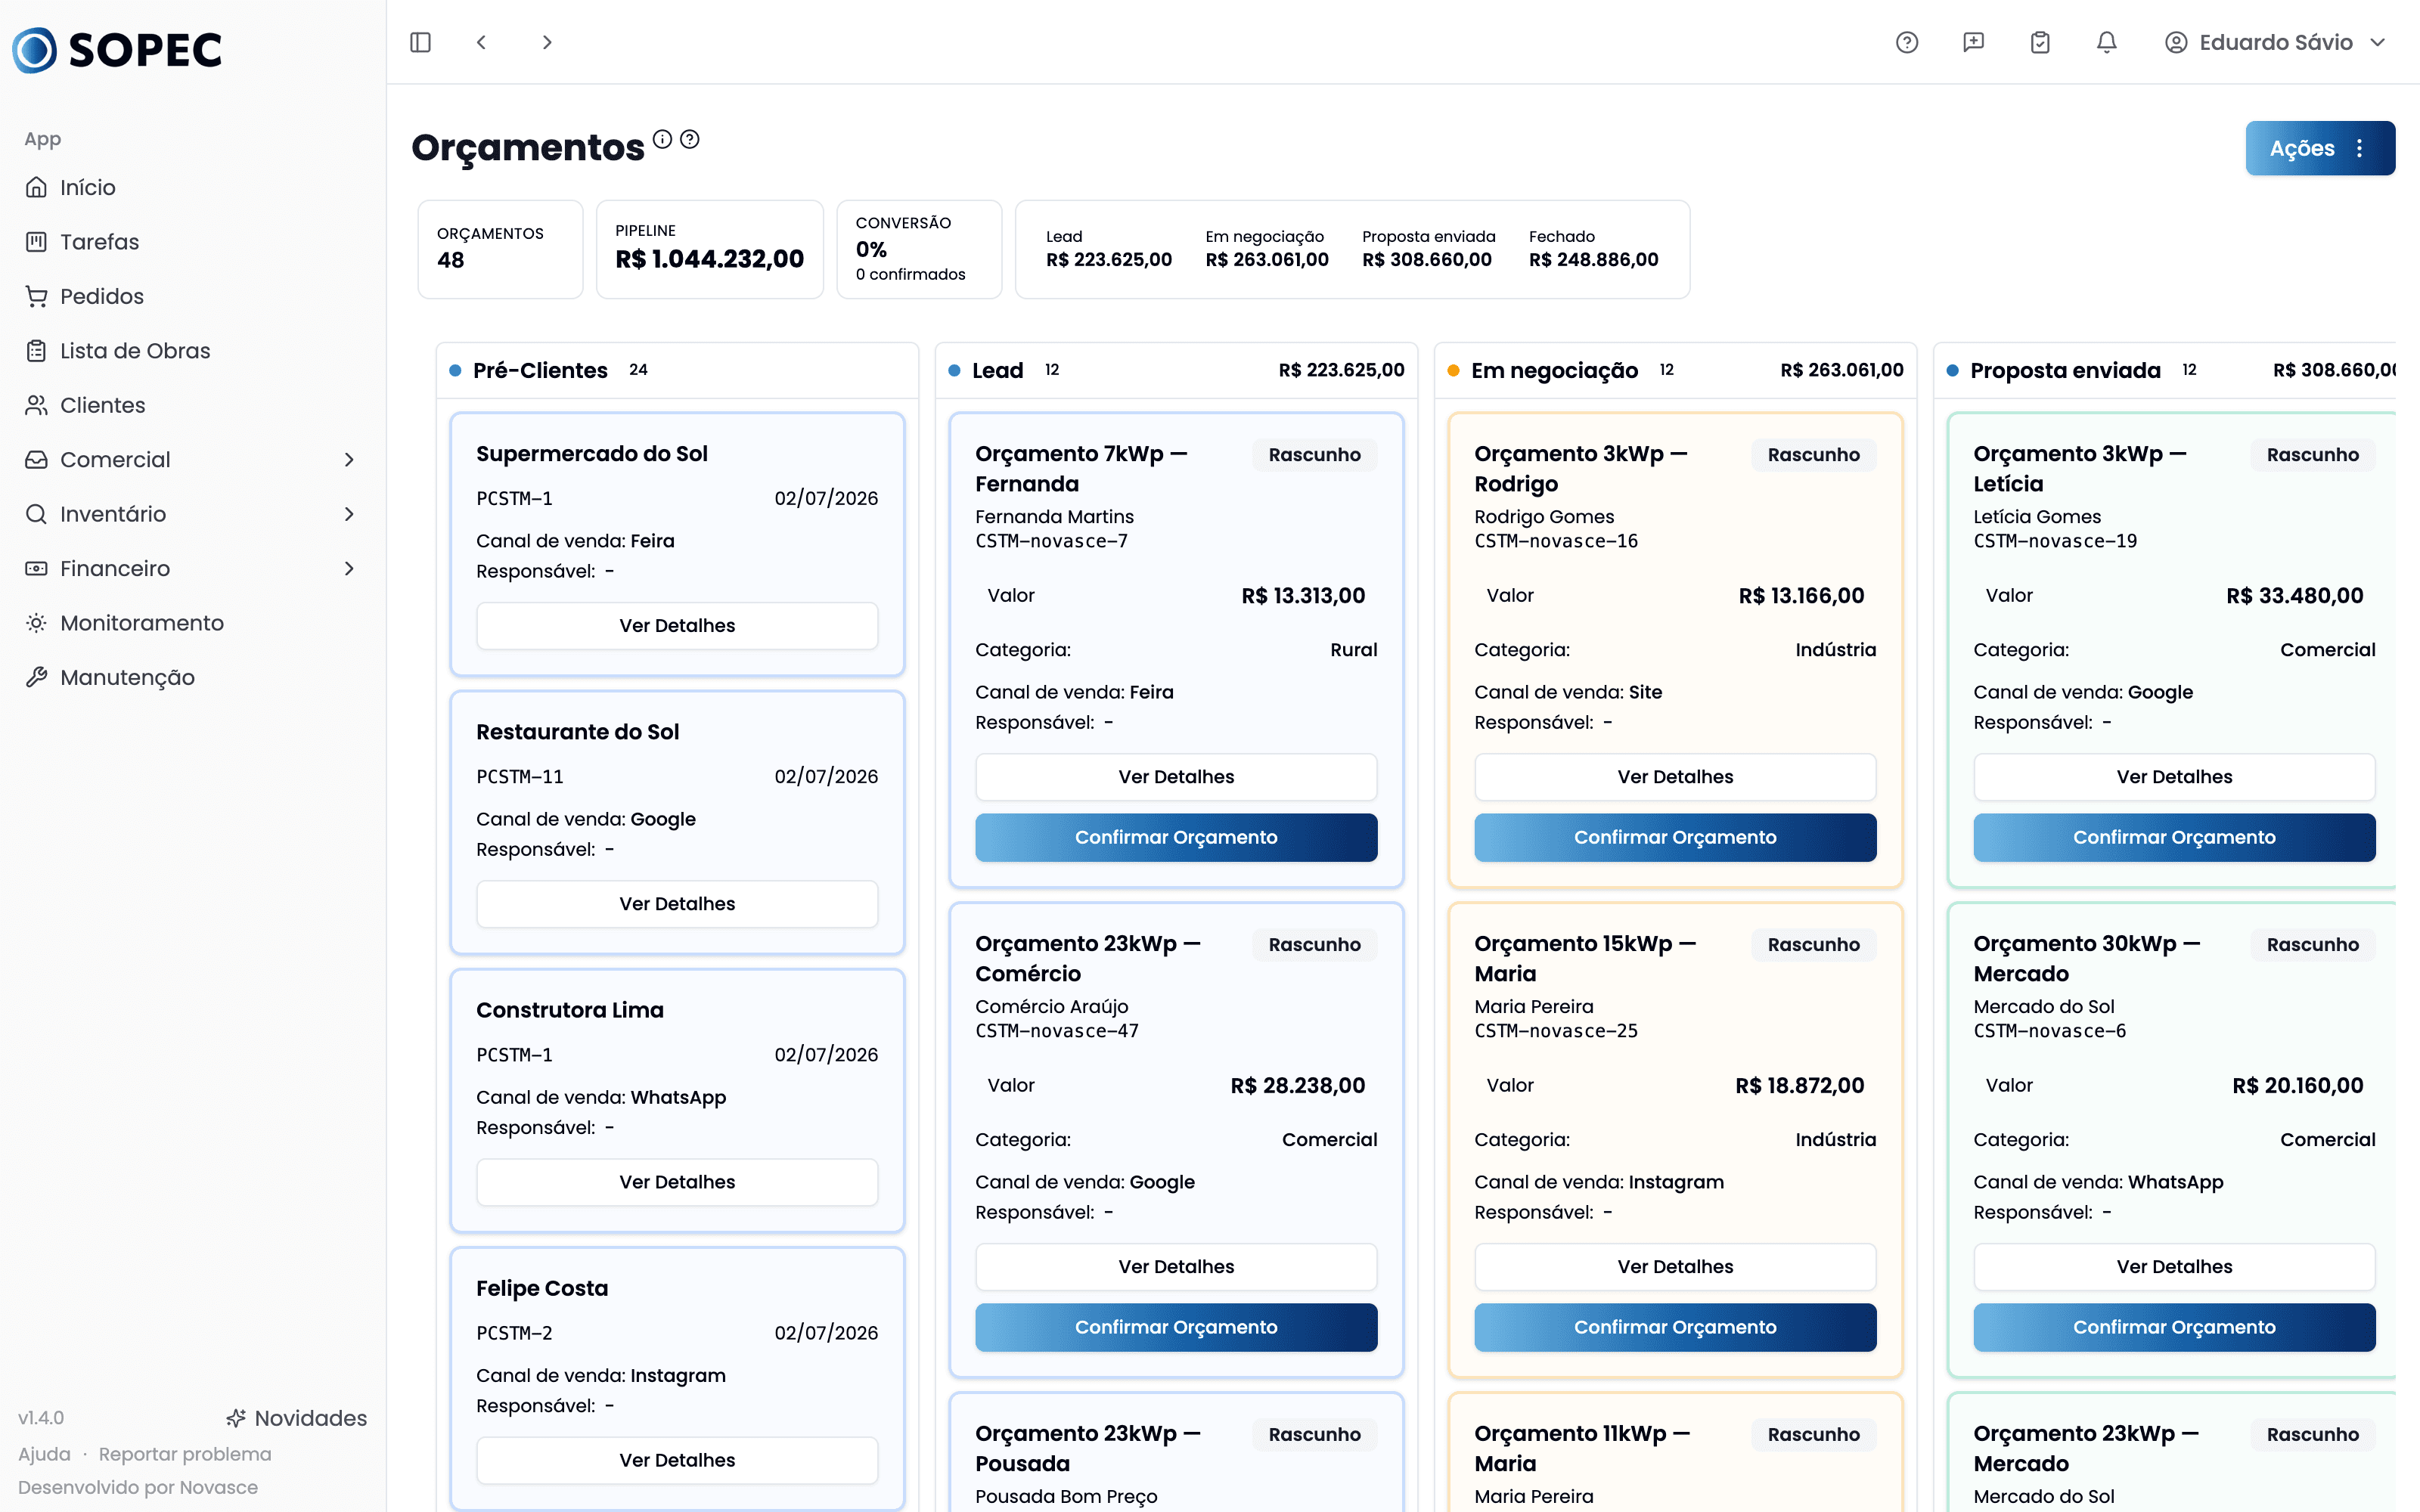
Task: Click the Monitoramento sun icon
Action: (37, 623)
